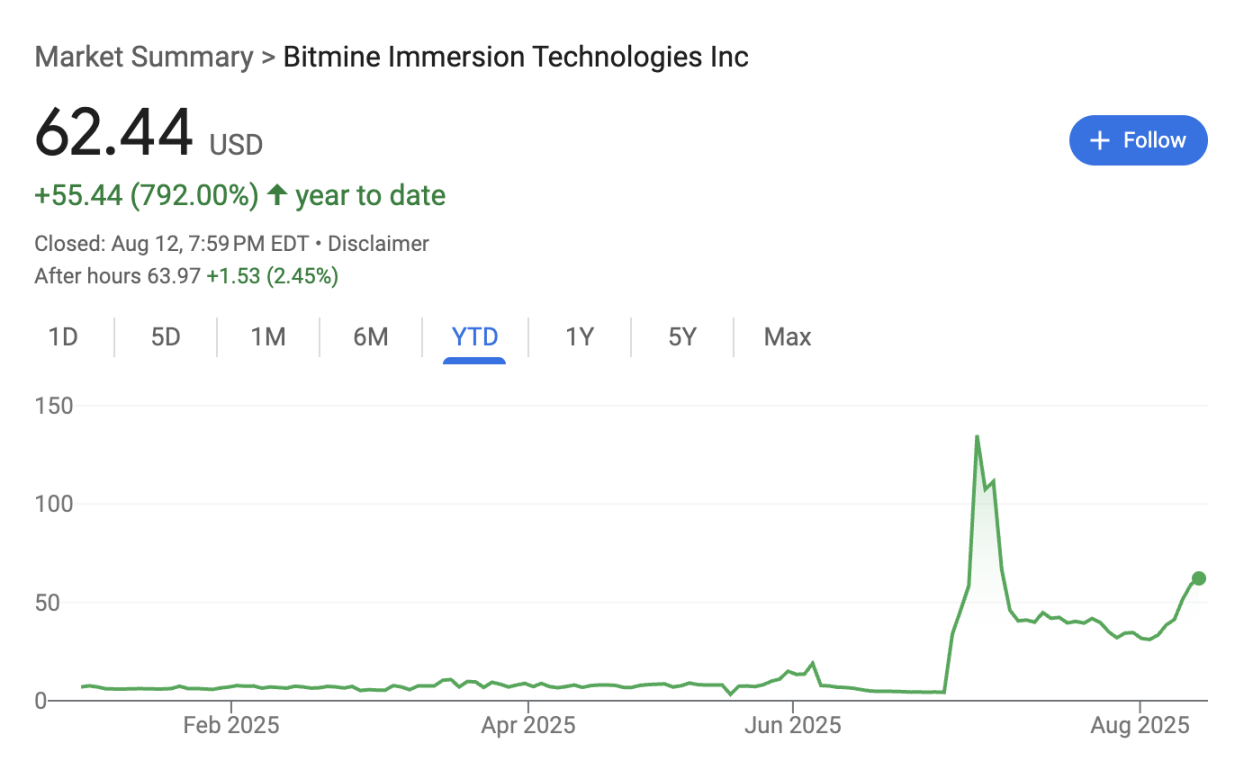This screenshot has width=1244, height=770.
Task: Click the Feb 2025 axis label
Action: [x=231, y=725]
